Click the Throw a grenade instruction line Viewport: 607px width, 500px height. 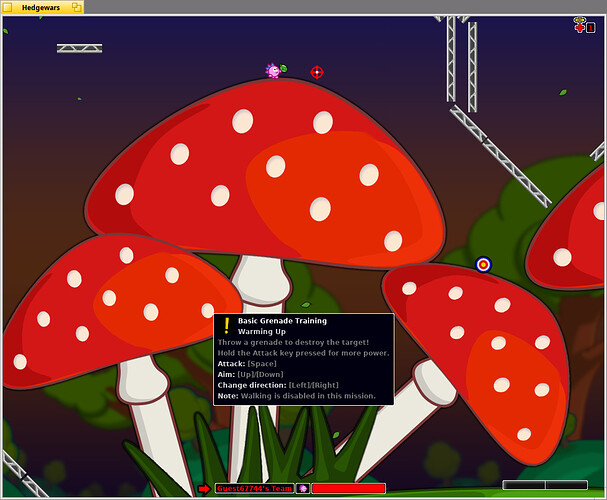[x=293, y=342]
